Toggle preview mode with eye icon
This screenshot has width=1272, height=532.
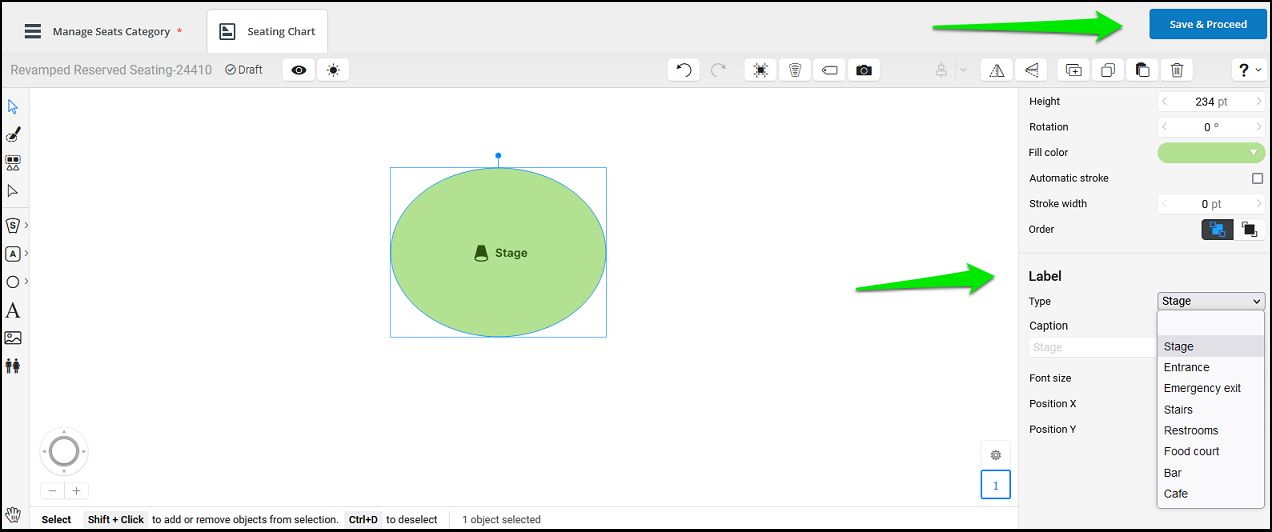[x=298, y=70]
